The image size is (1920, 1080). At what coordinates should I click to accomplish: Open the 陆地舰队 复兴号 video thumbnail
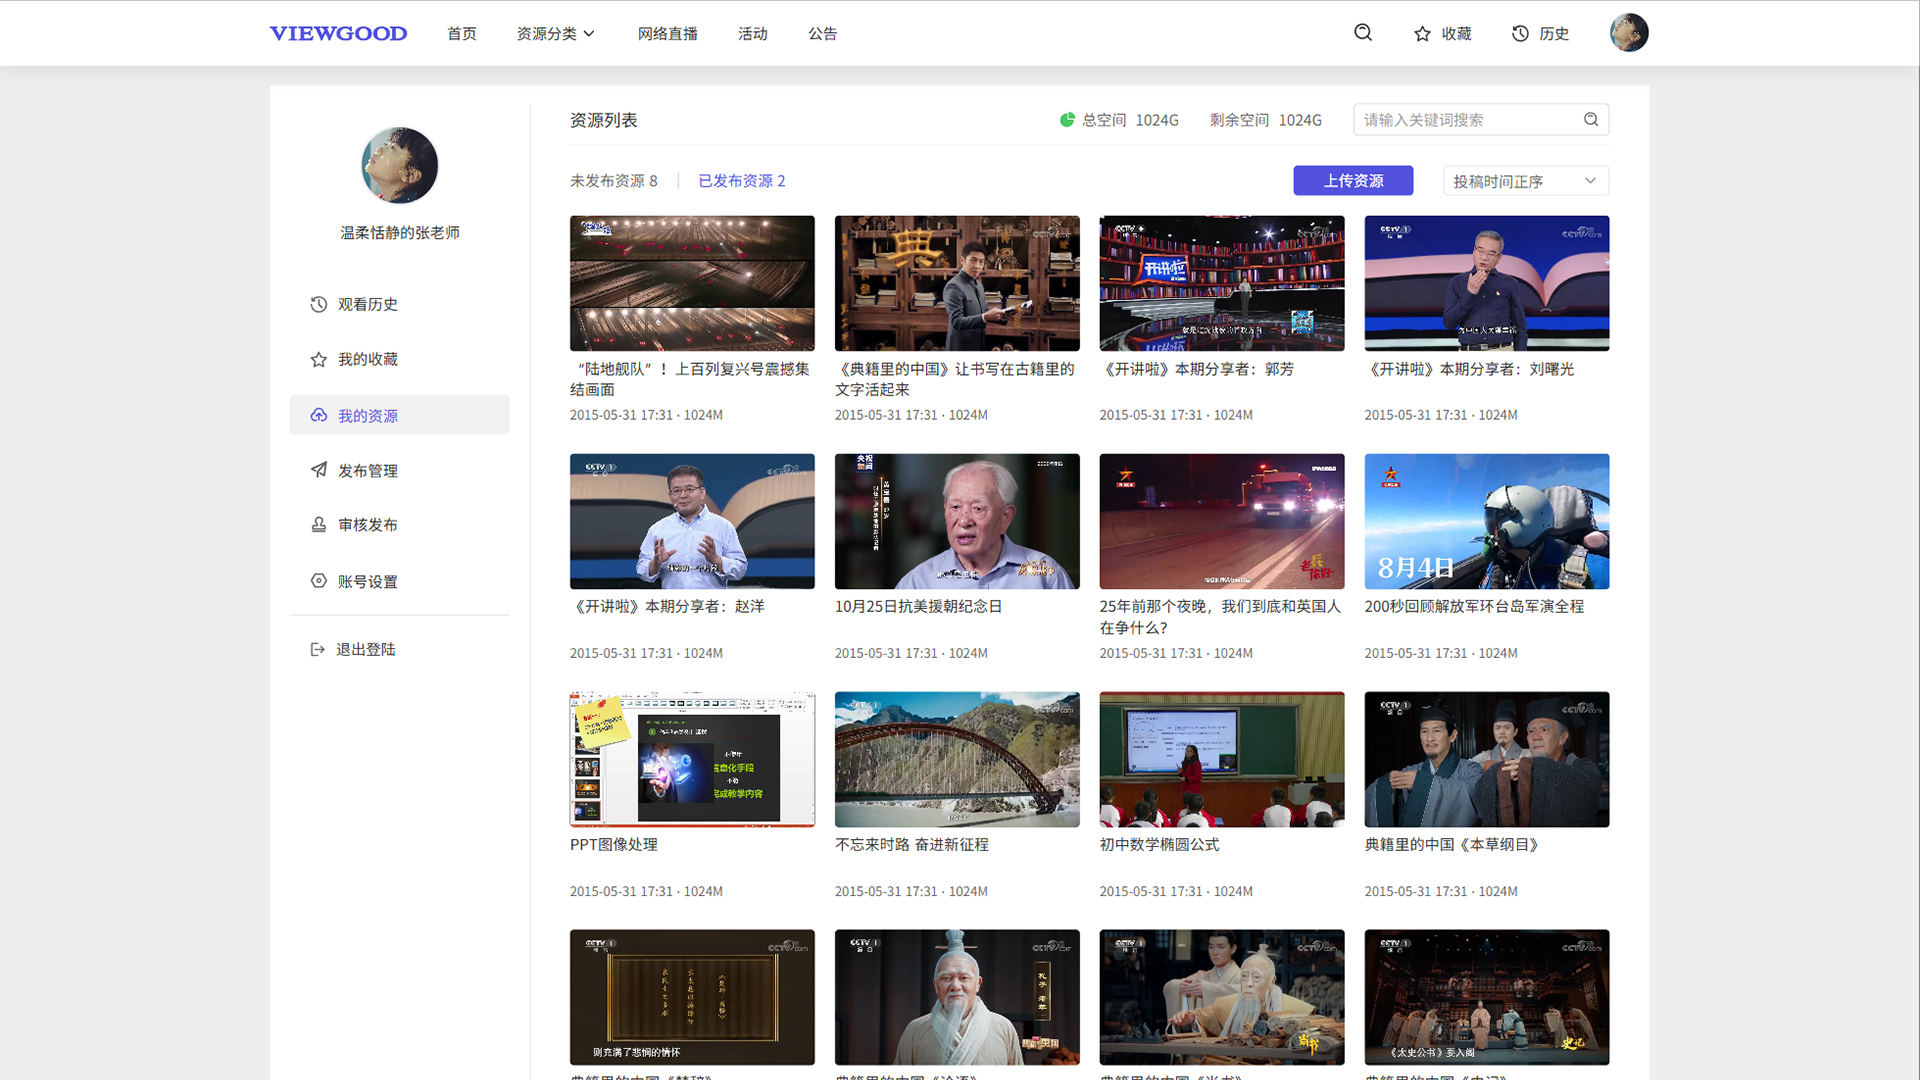692,283
